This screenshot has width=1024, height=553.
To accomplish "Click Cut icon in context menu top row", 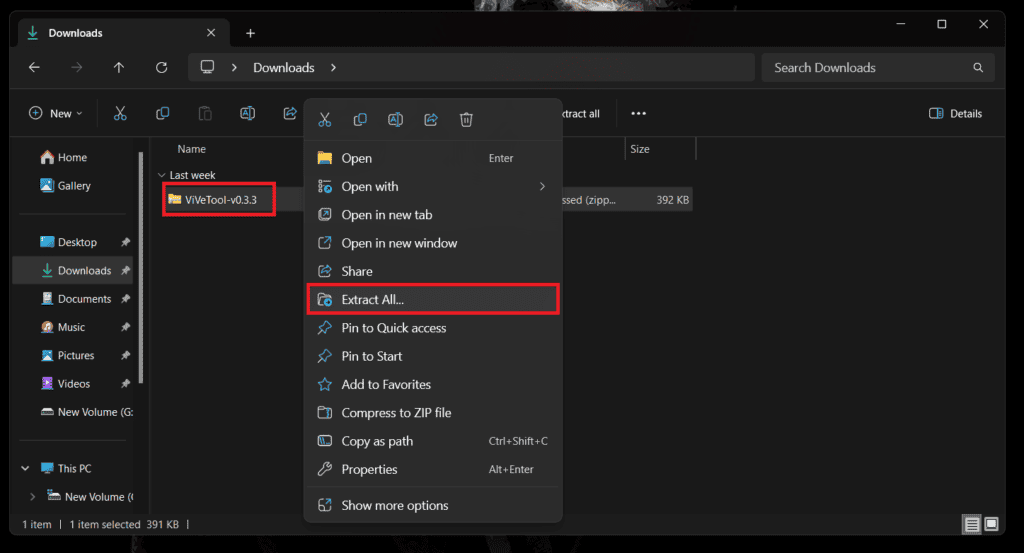I will (x=325, y=119).
